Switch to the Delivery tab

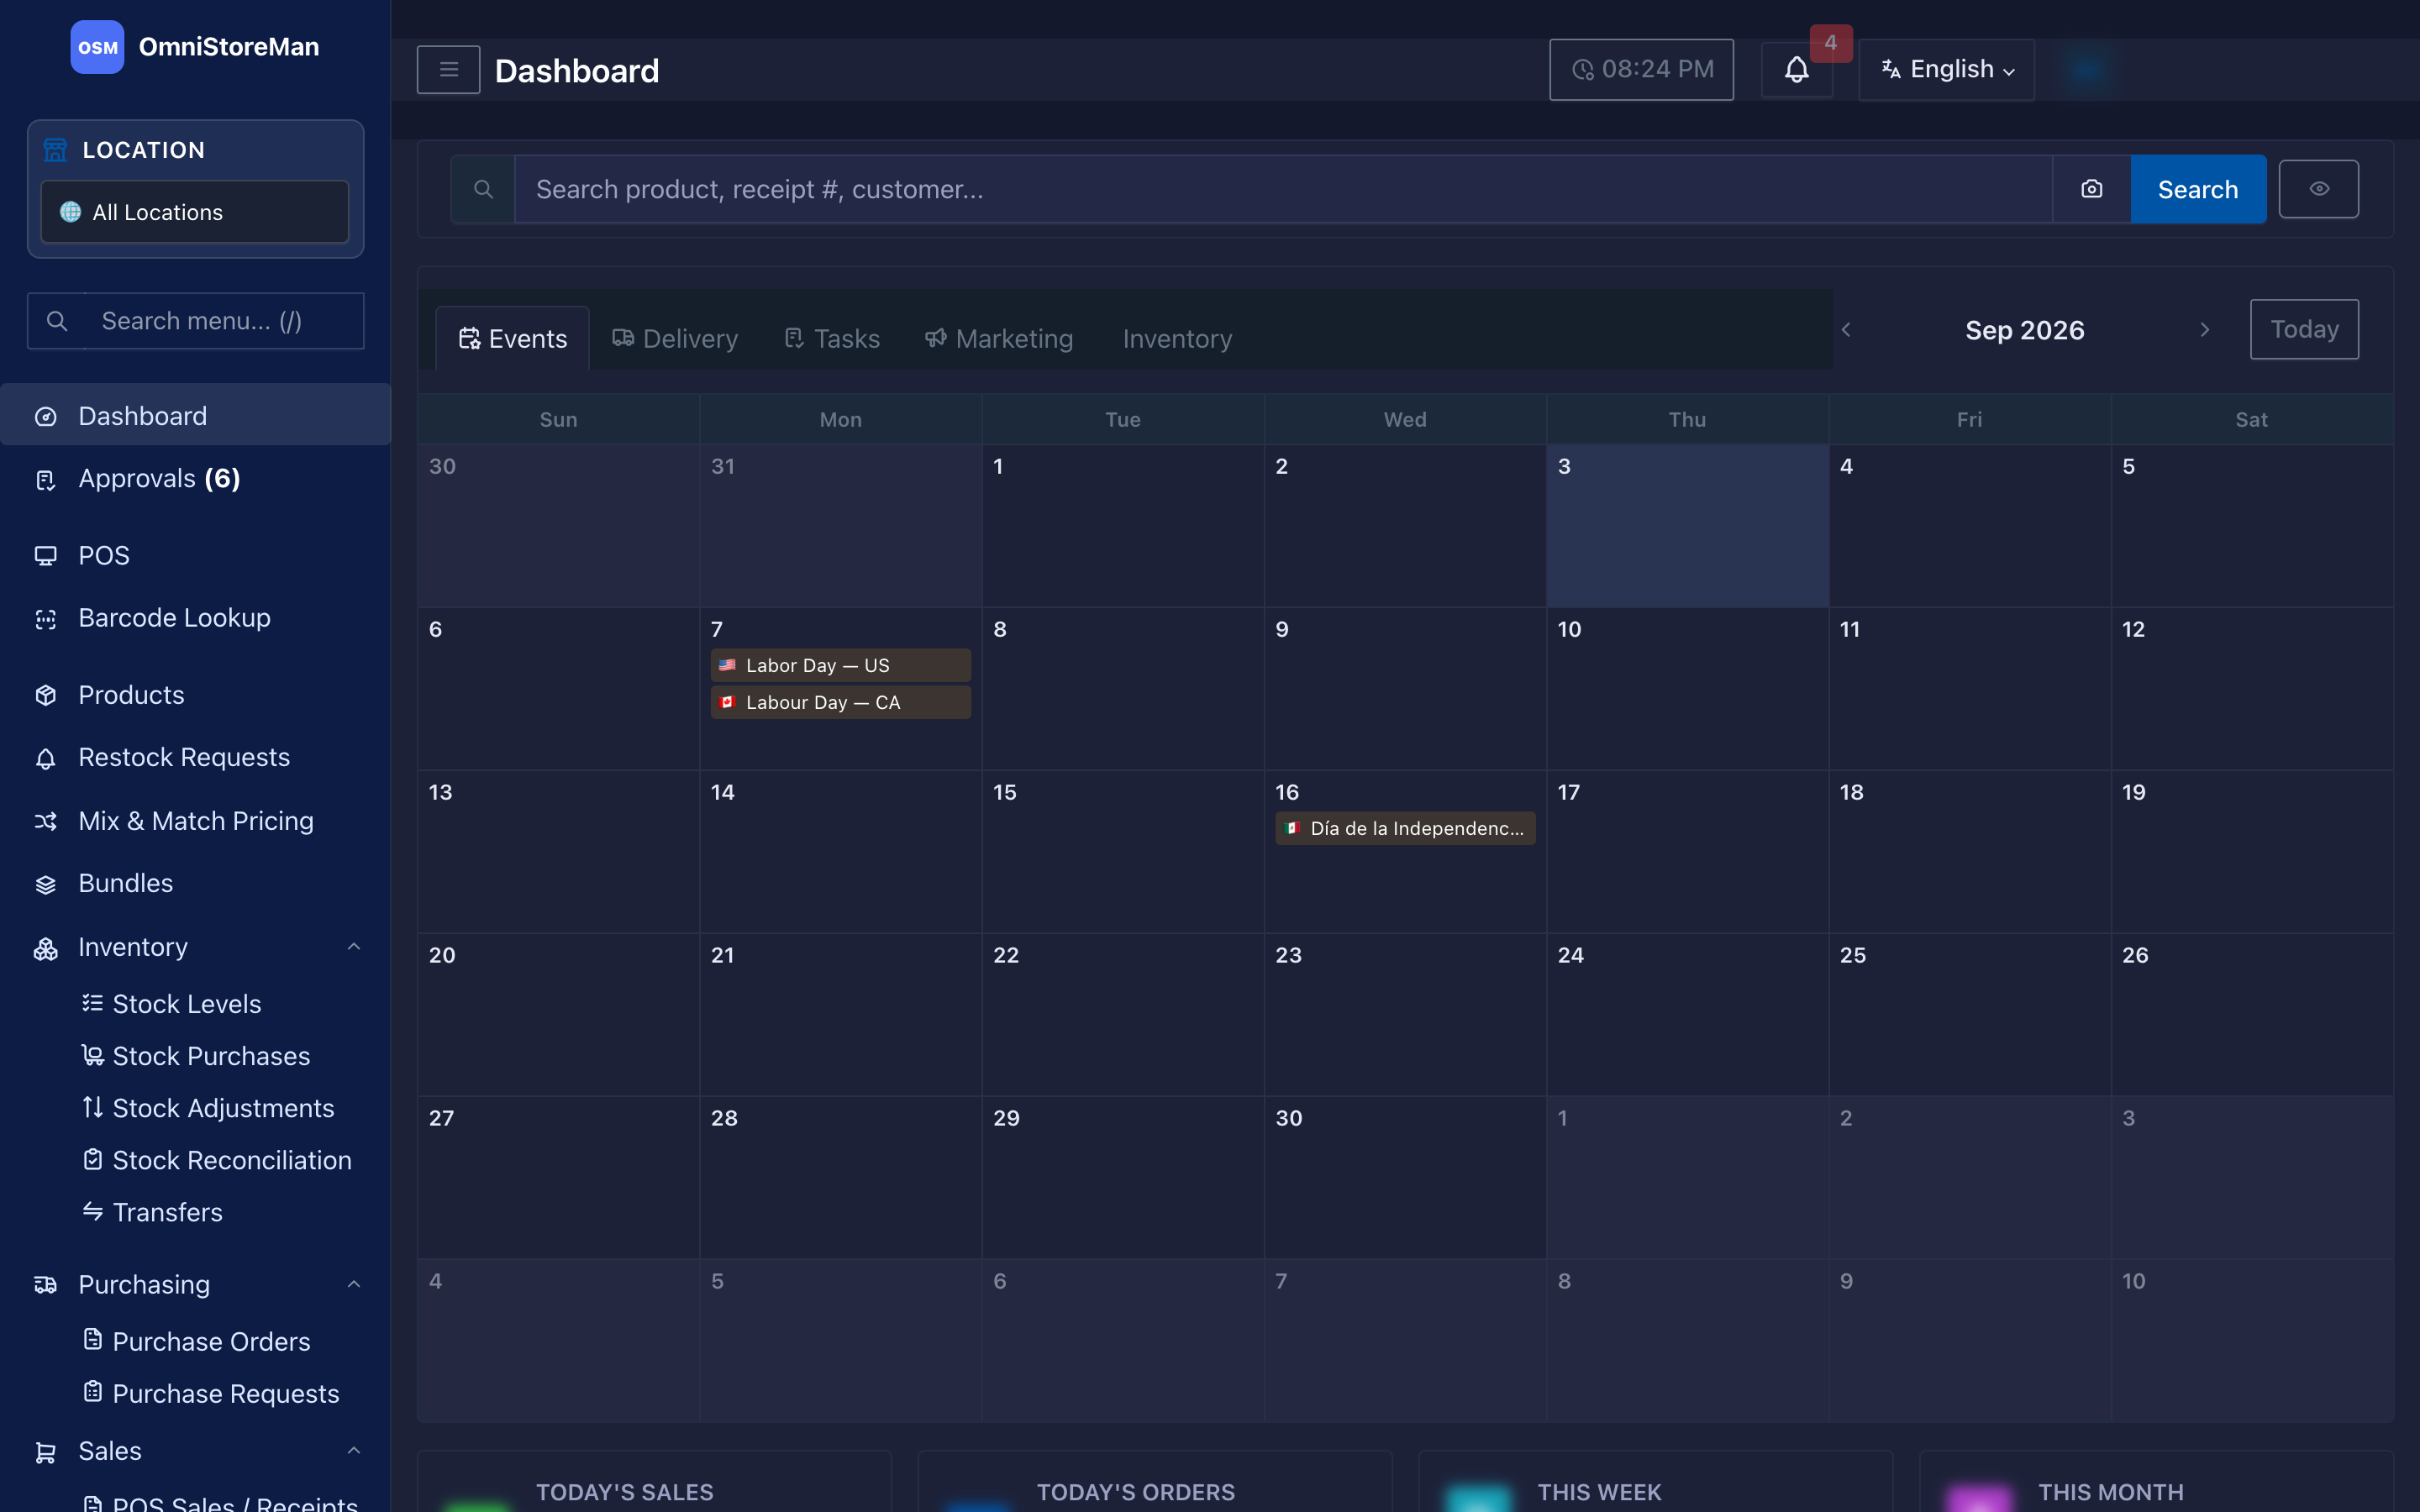click(675, 339)
